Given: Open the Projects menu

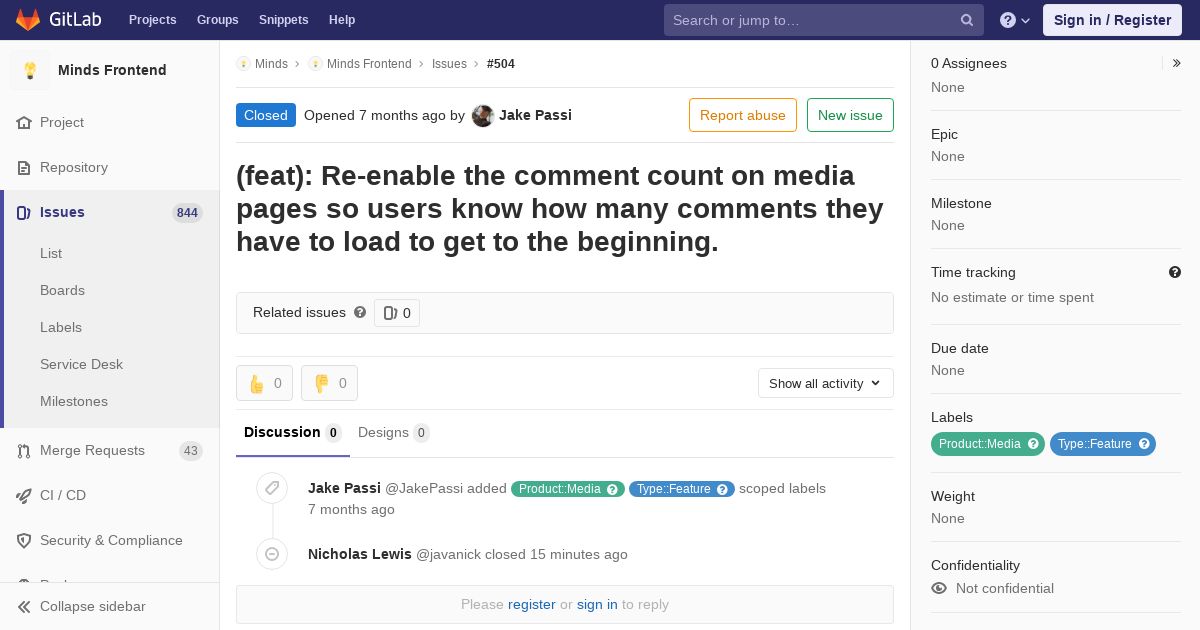Looking at the screenshot, I should click(153, 20).
